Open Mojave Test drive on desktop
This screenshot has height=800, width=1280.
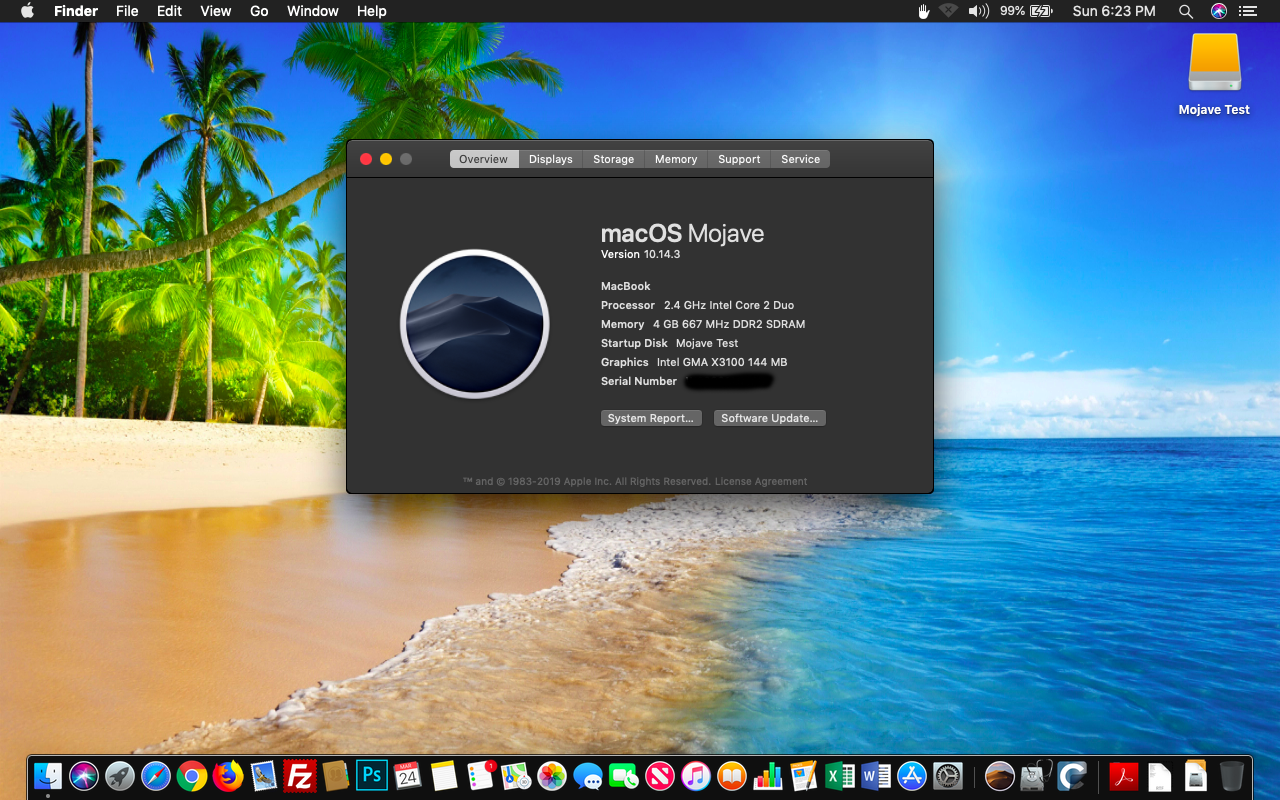point(1214,75)
